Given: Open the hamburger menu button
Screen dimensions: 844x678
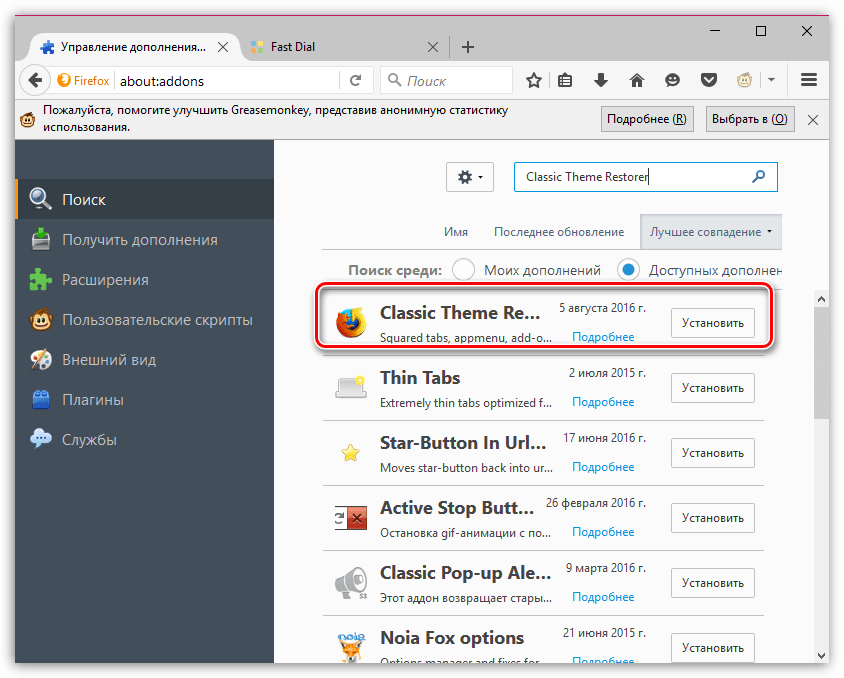Looking at the screenshot, I should click(809, 80).
